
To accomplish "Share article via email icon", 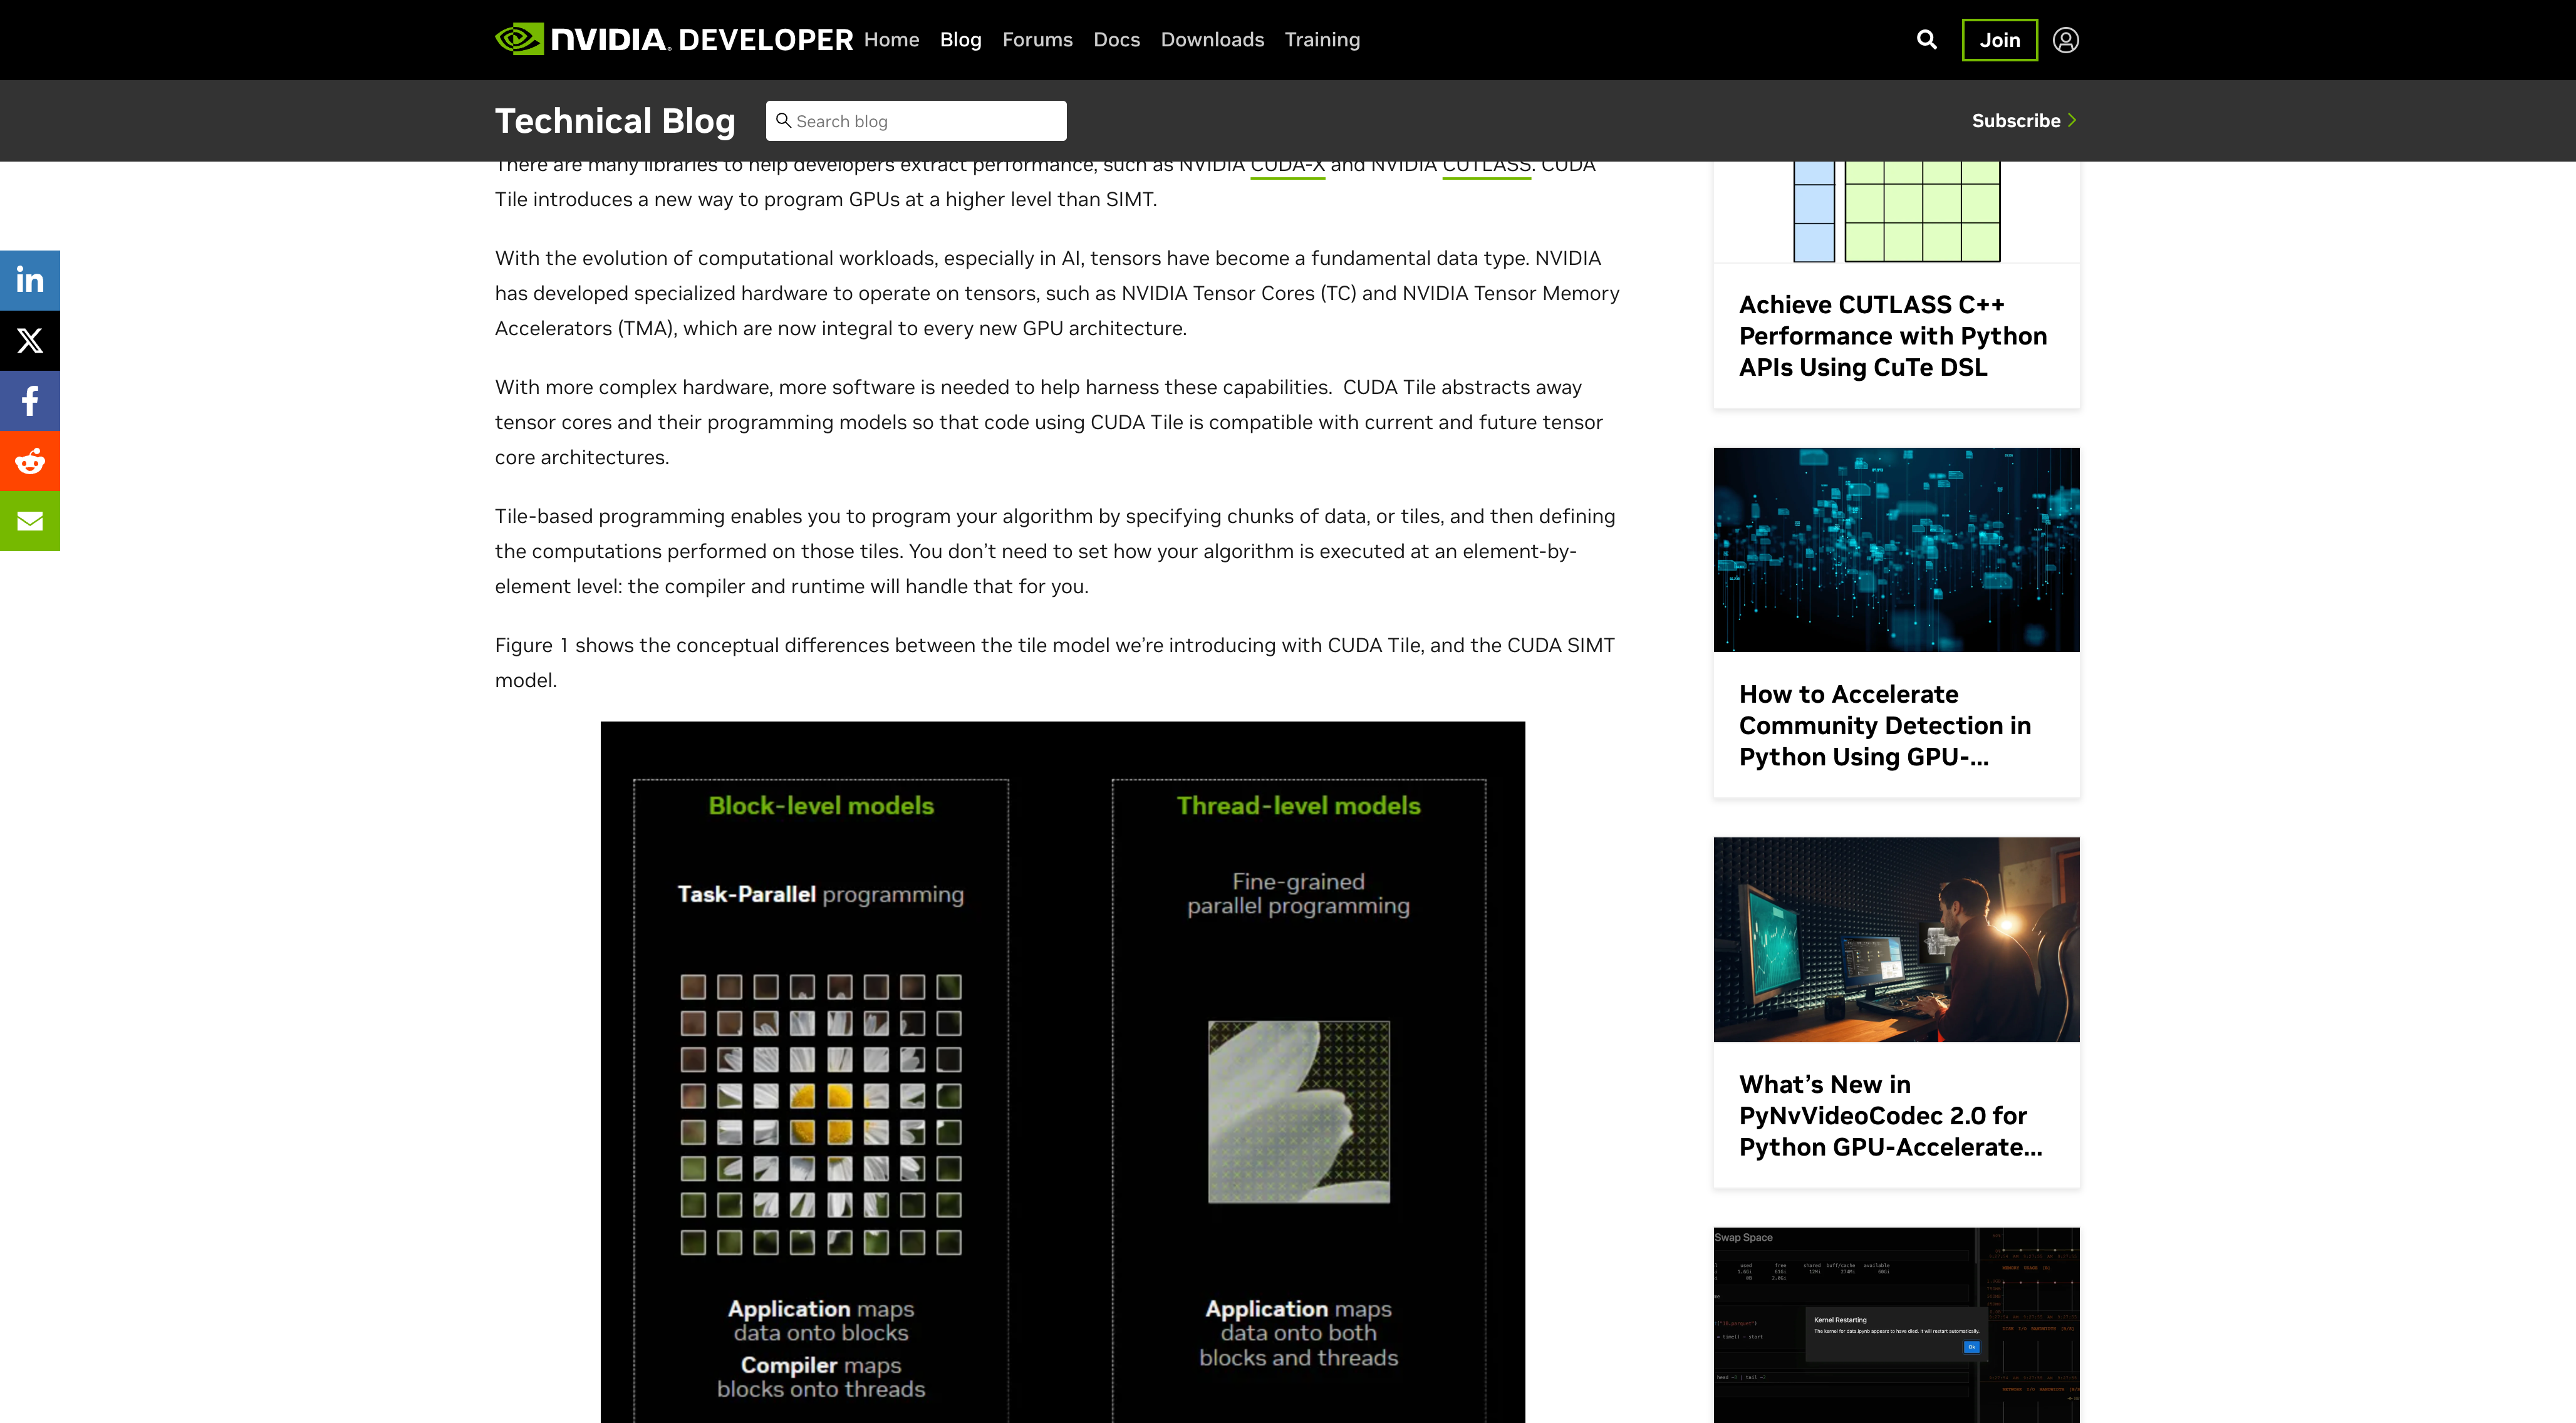I will [x=30, y=521].
